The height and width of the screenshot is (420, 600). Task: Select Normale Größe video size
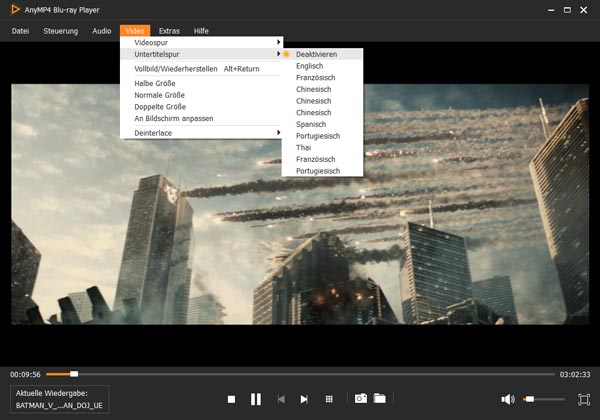[x=201, y=95]
